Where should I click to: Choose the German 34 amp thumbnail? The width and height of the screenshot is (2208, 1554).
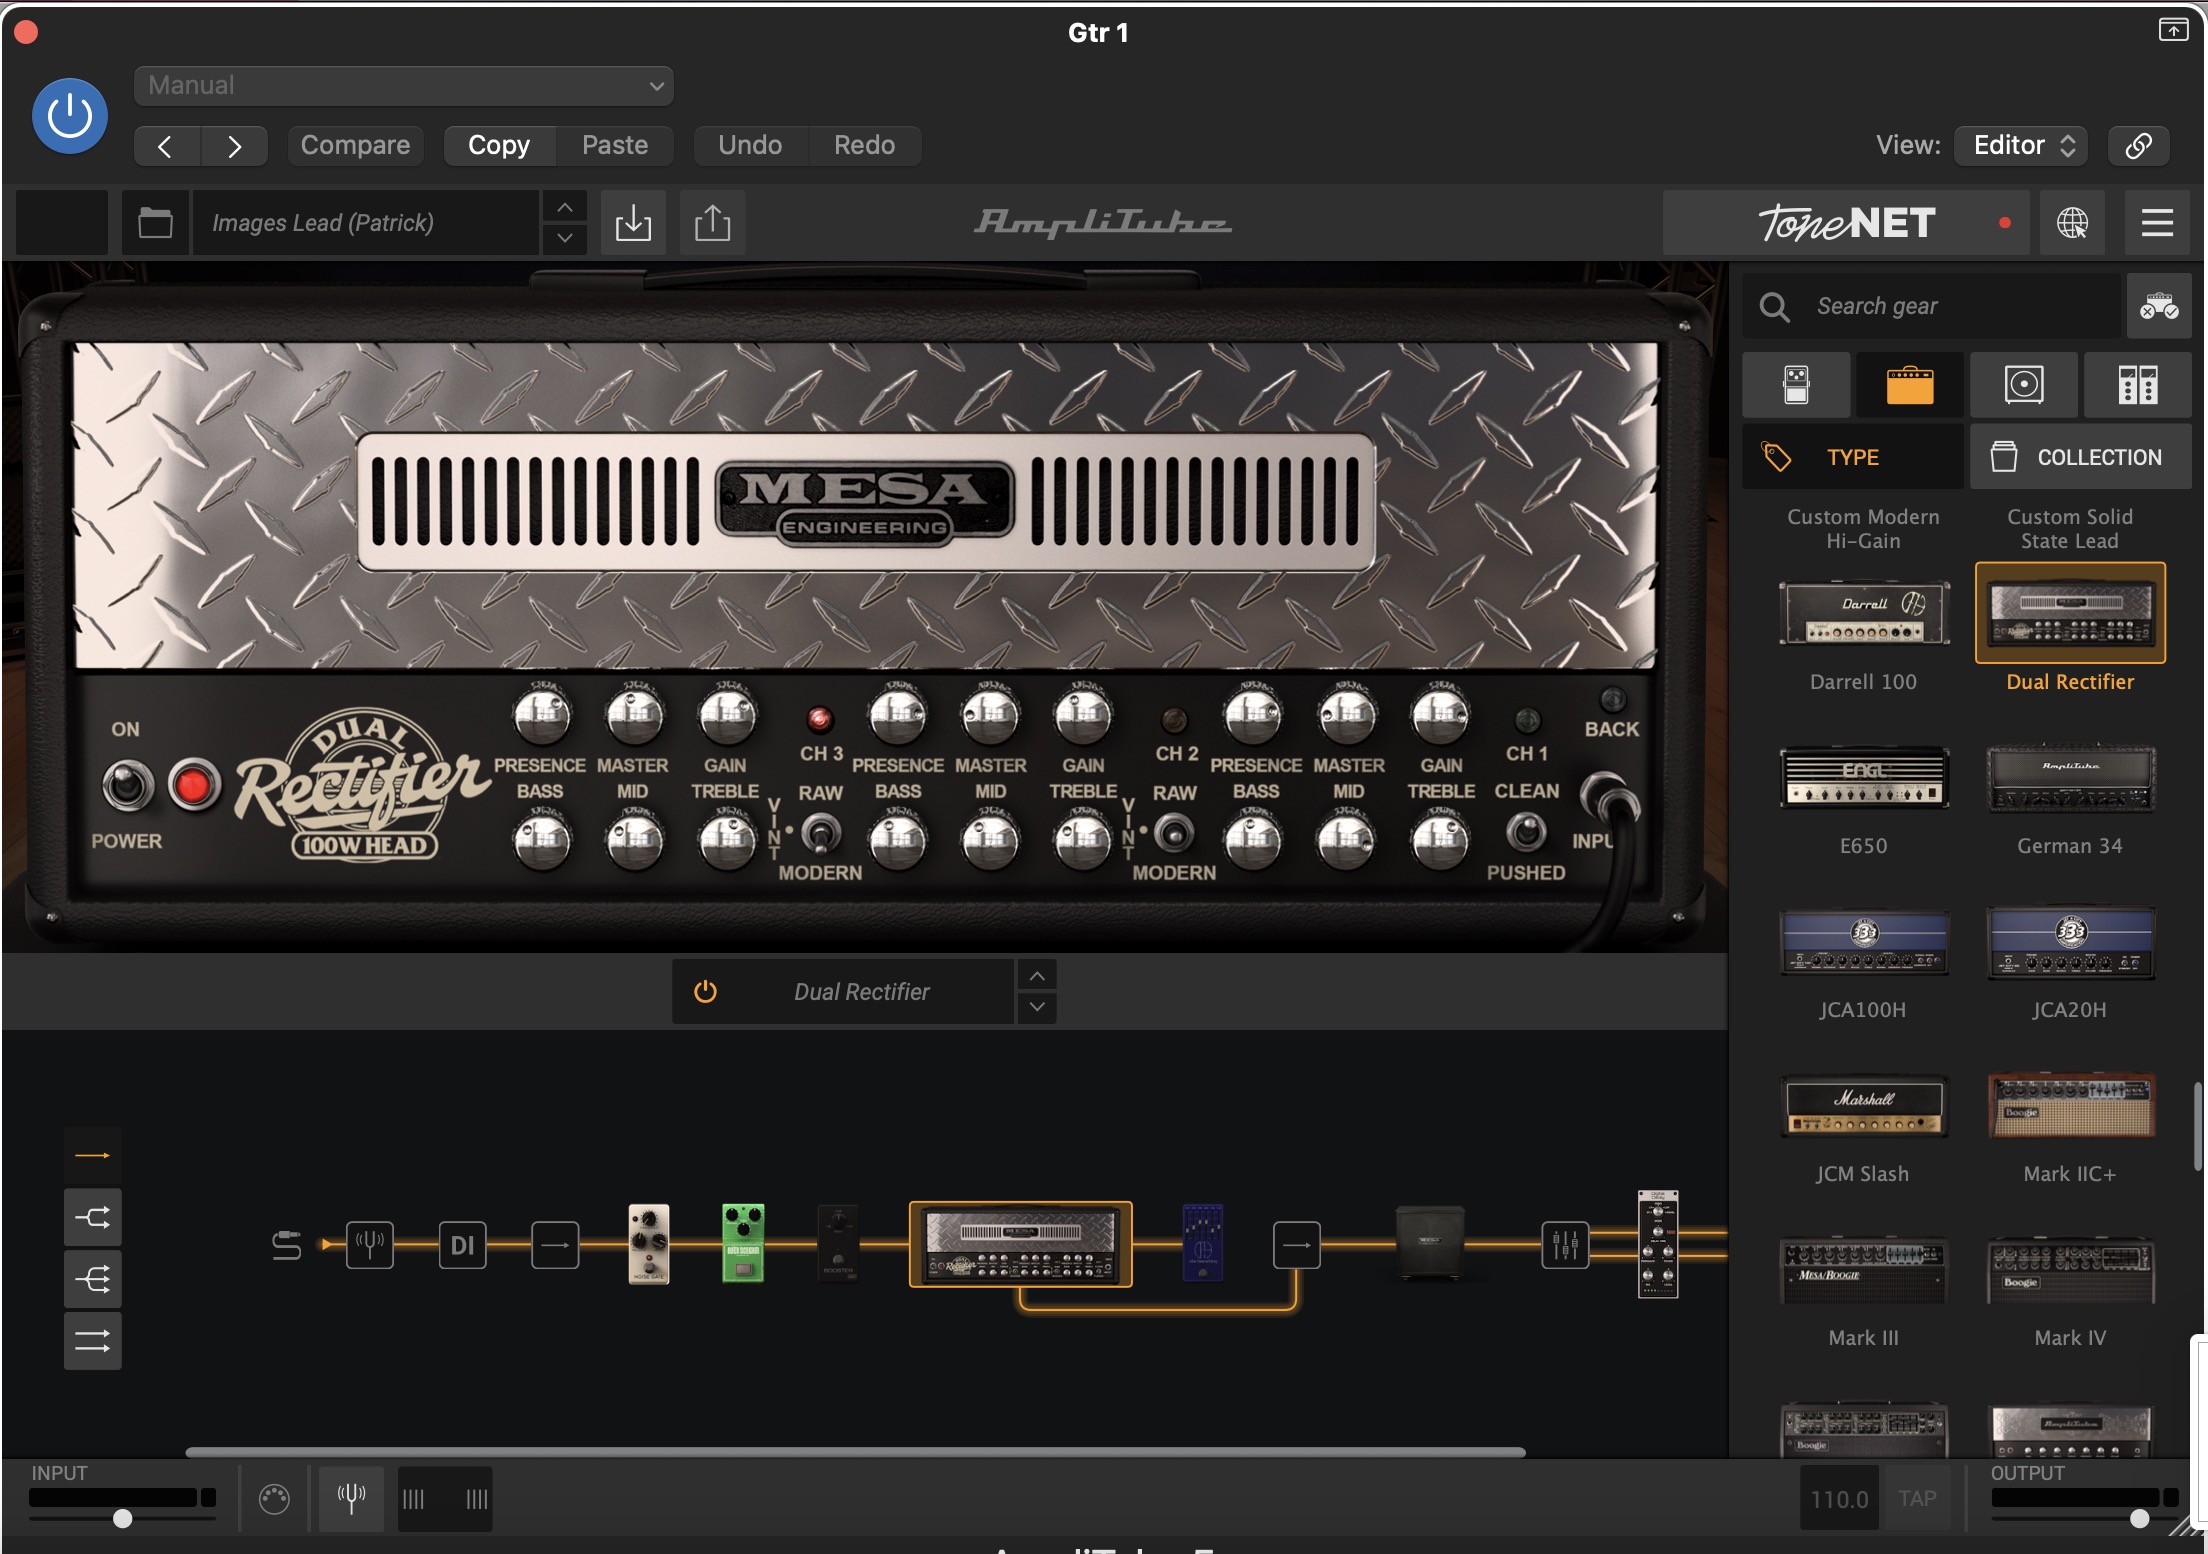[x=2070, y=777]
